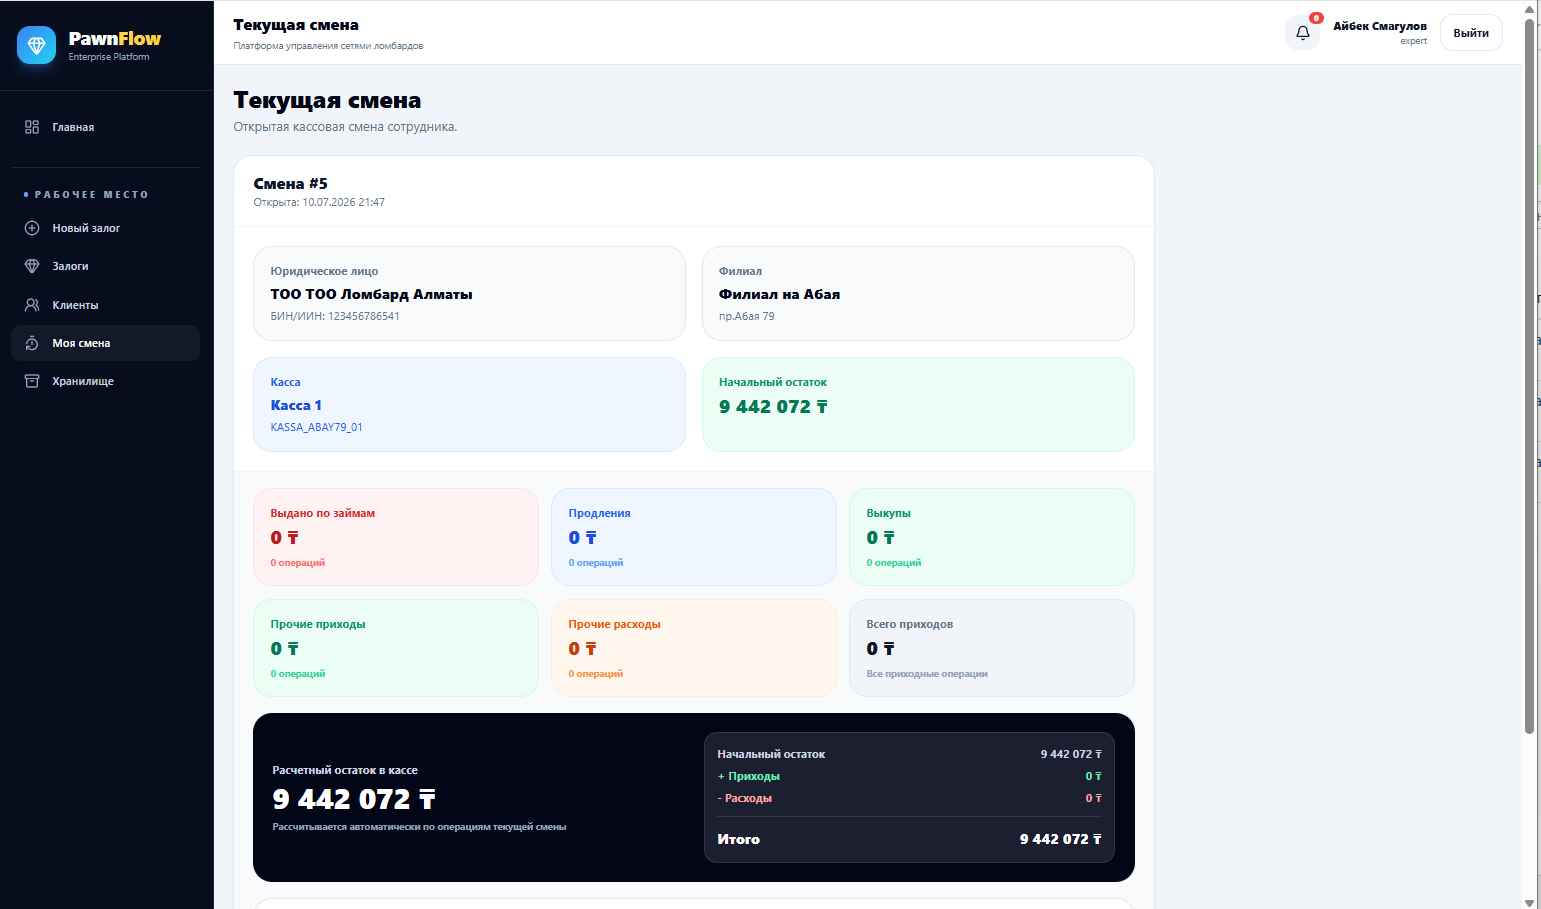The image size is (1541, 909).
Task: Go to Новый залог menu item
Action: (105, 228)
